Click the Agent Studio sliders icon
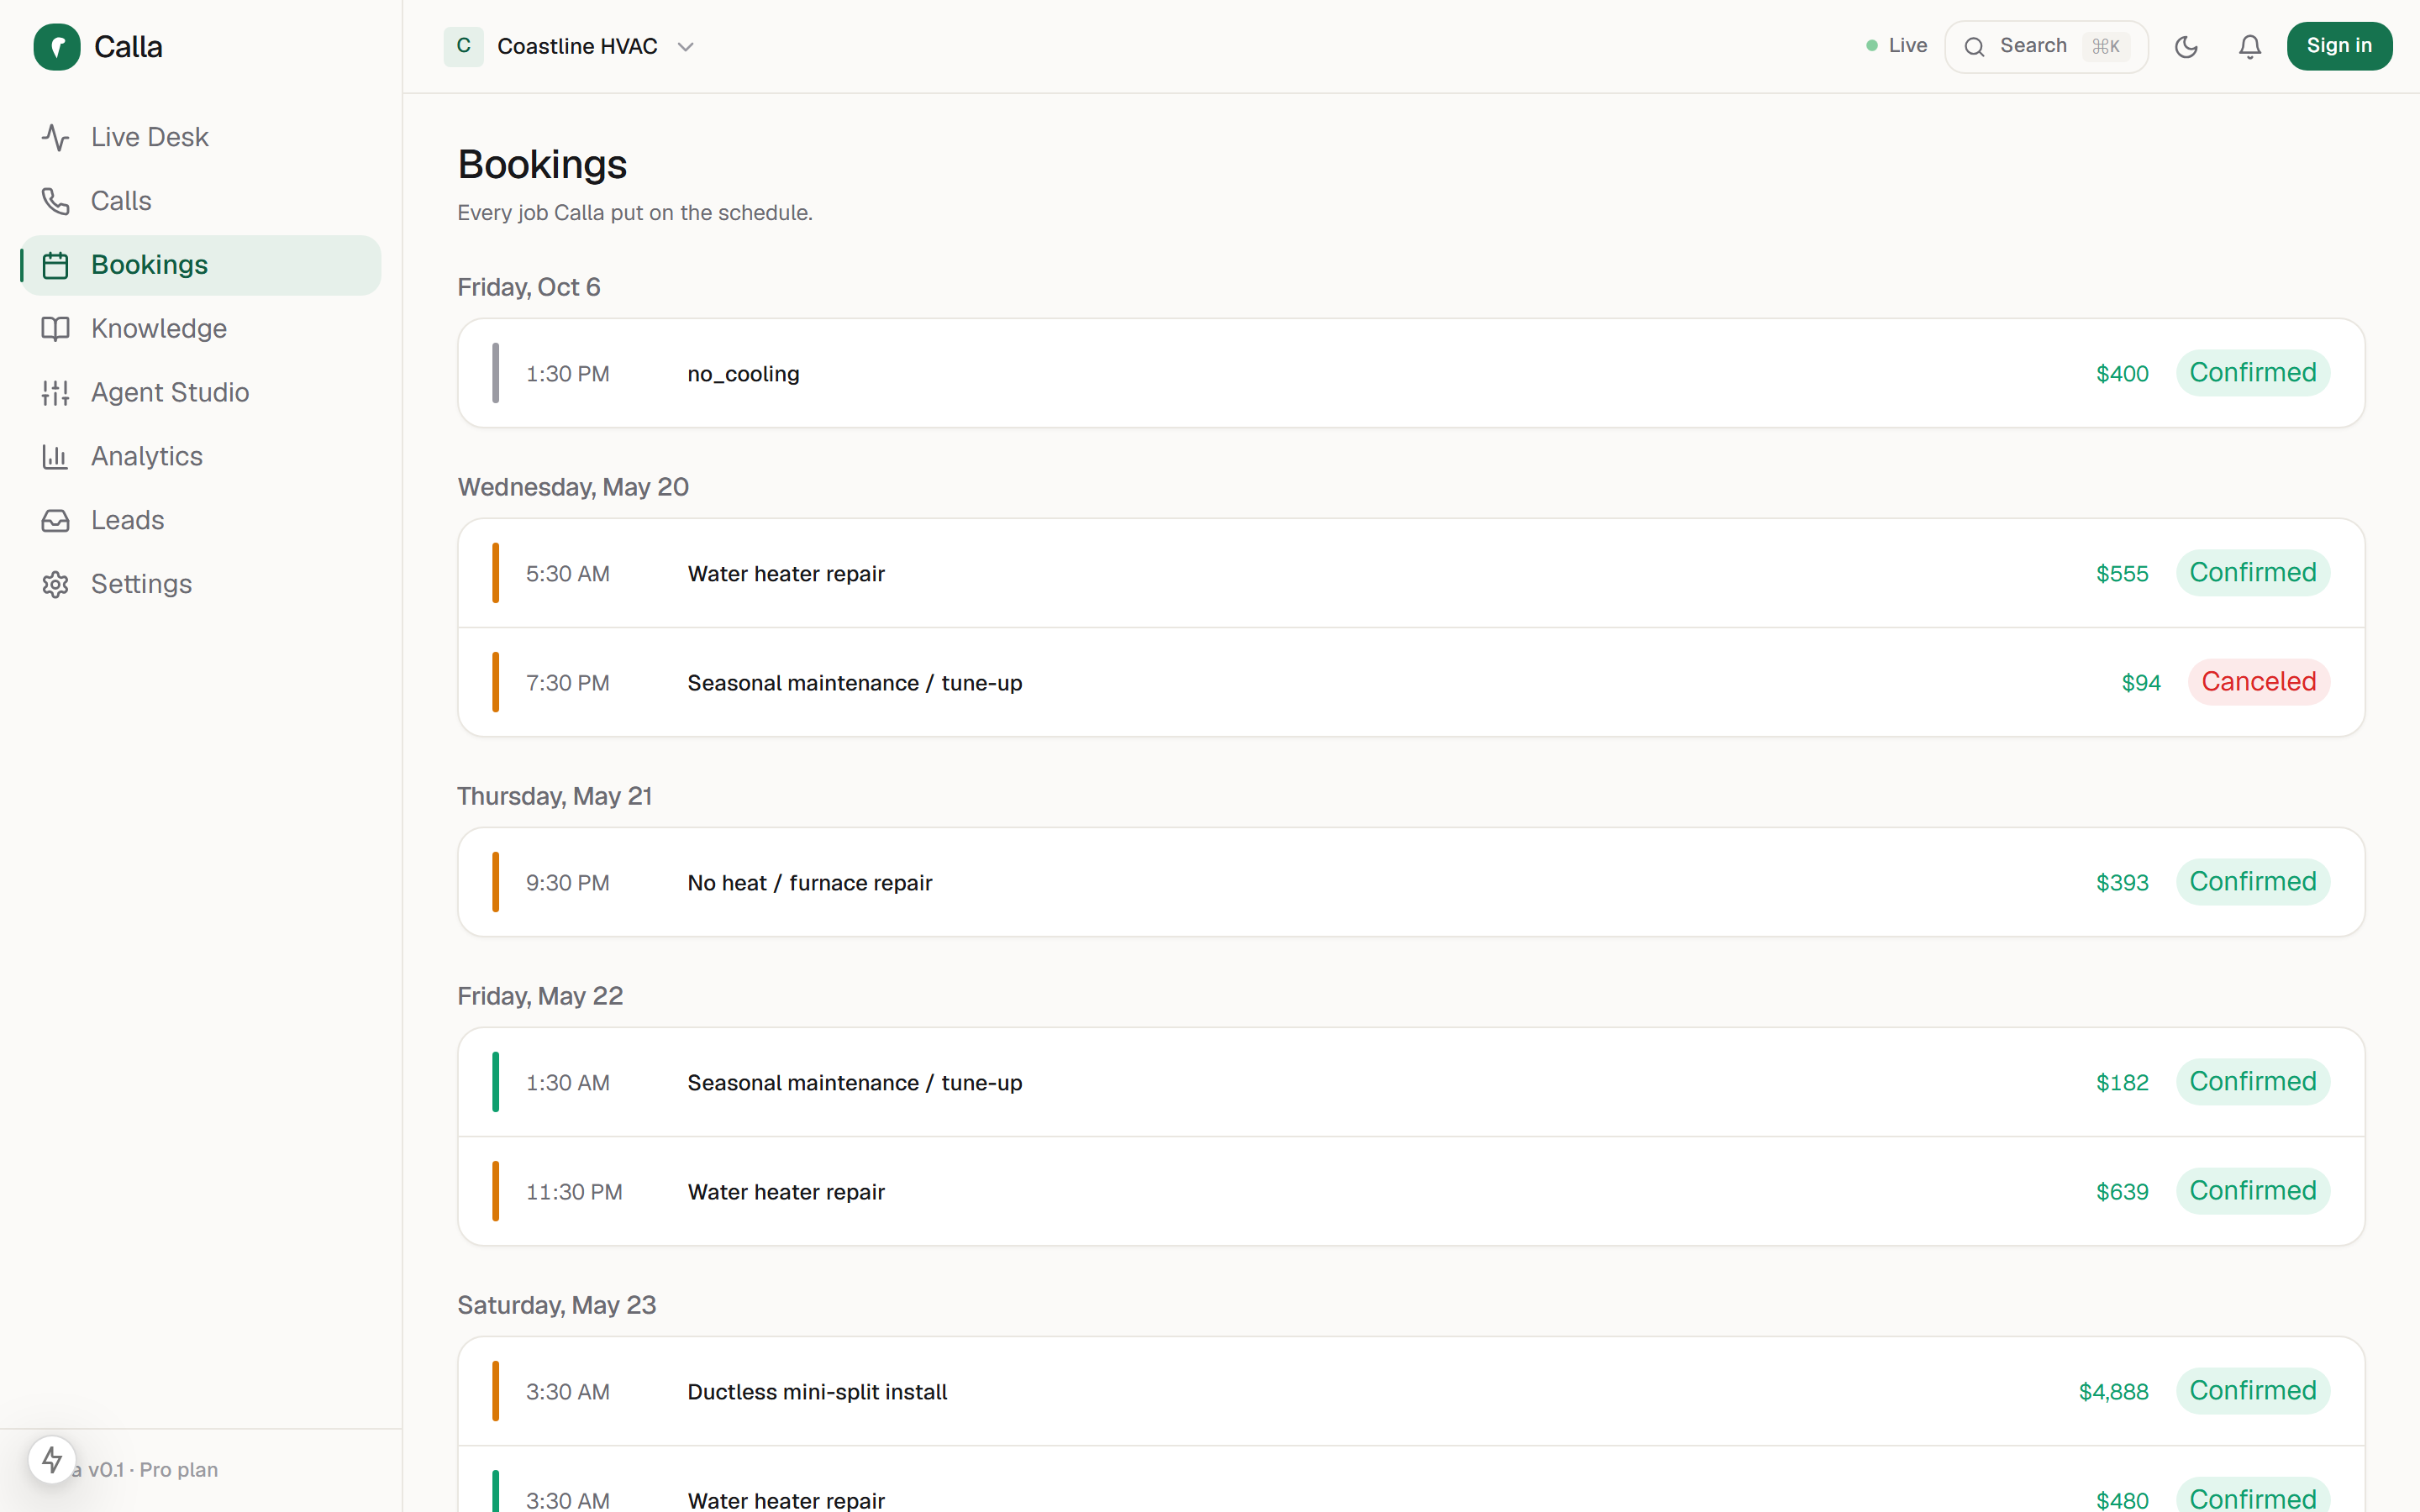 [x=56, y=393]
